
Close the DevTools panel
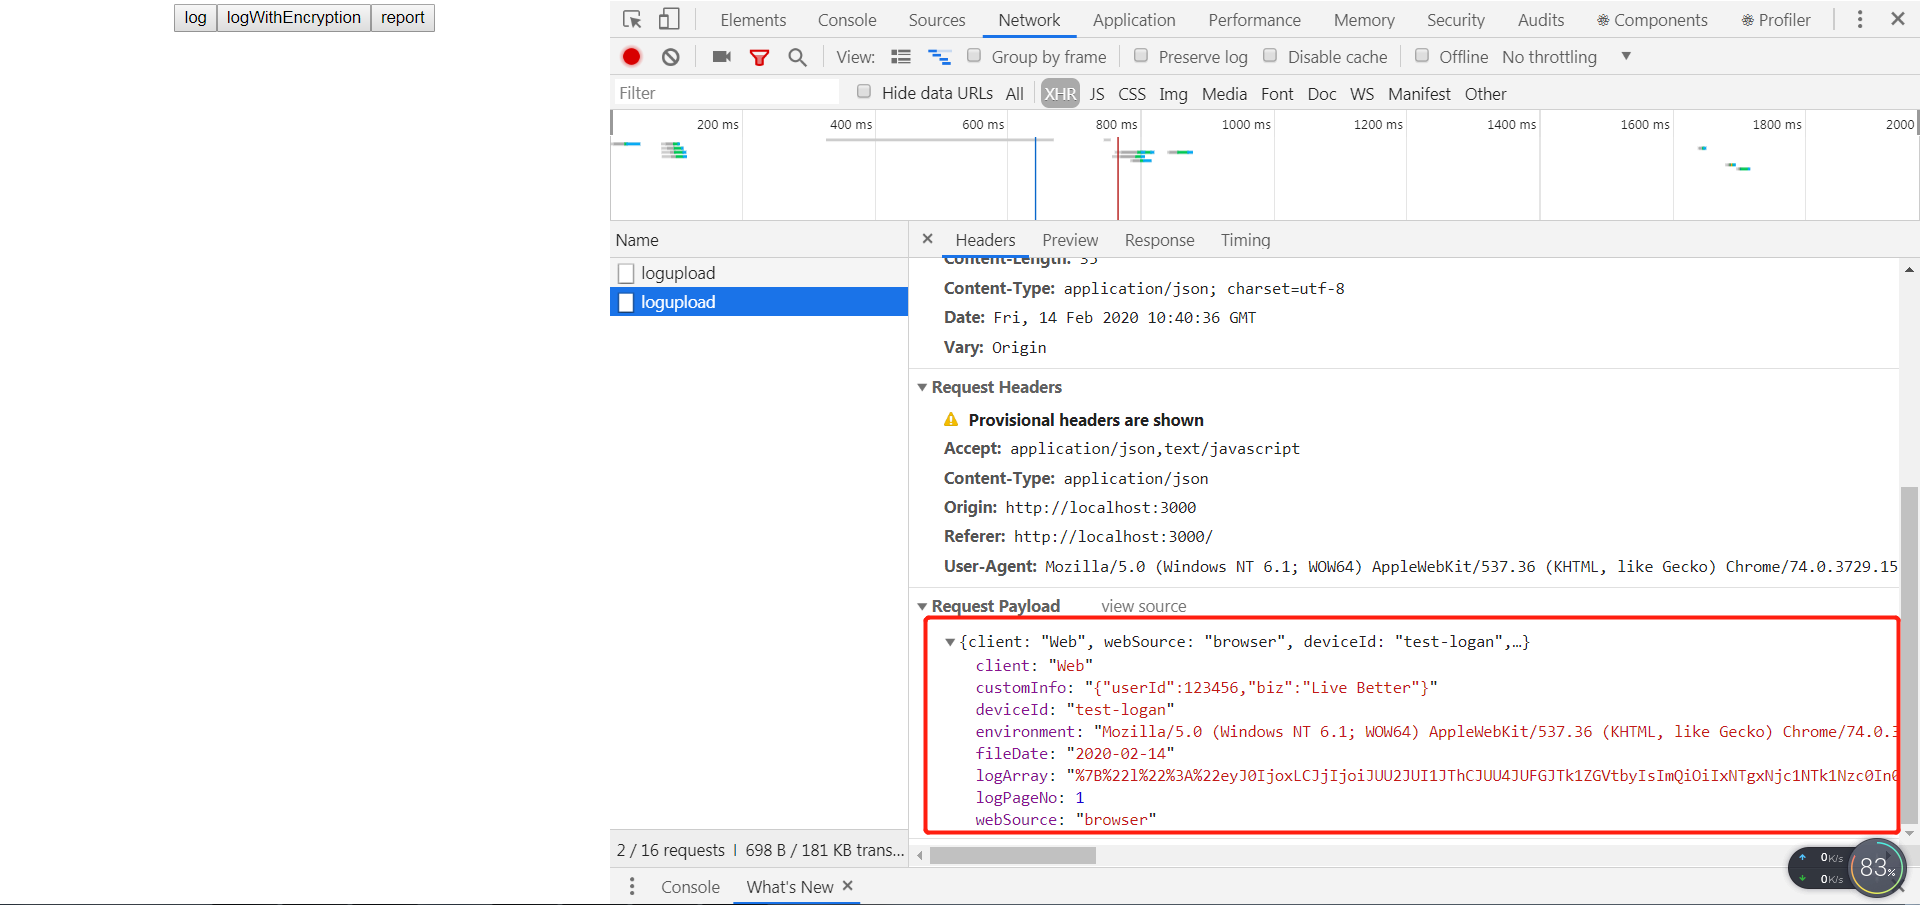coord(1898,19)
